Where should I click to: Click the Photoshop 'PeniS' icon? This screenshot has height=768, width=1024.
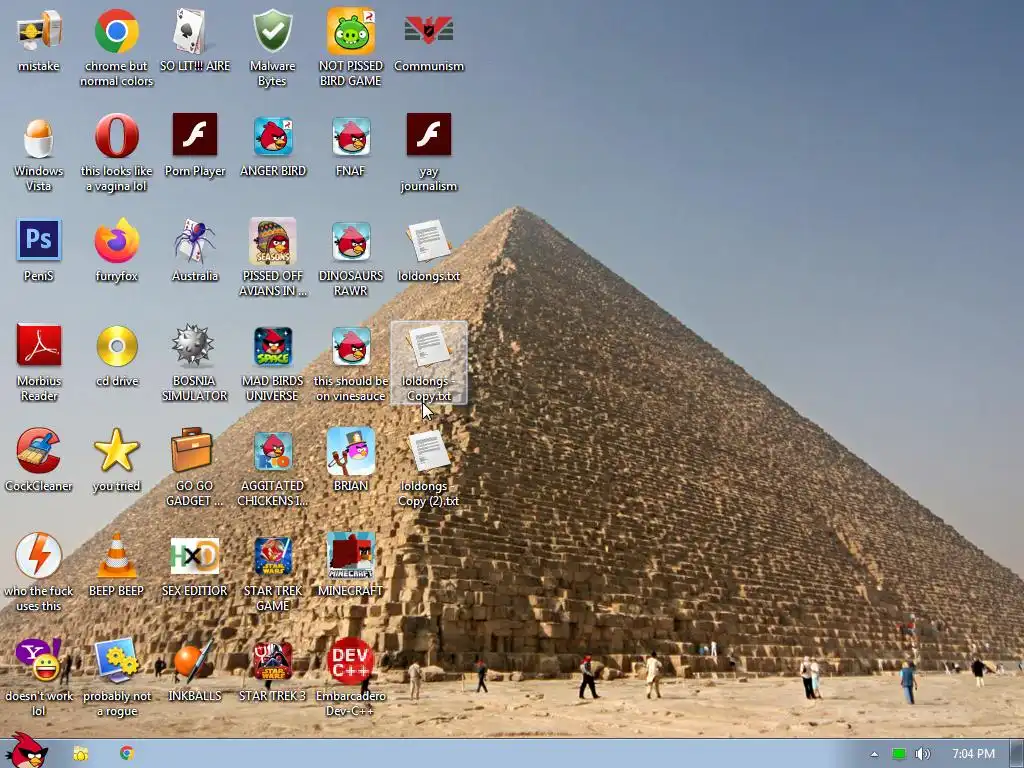click(x=39, y=240)
